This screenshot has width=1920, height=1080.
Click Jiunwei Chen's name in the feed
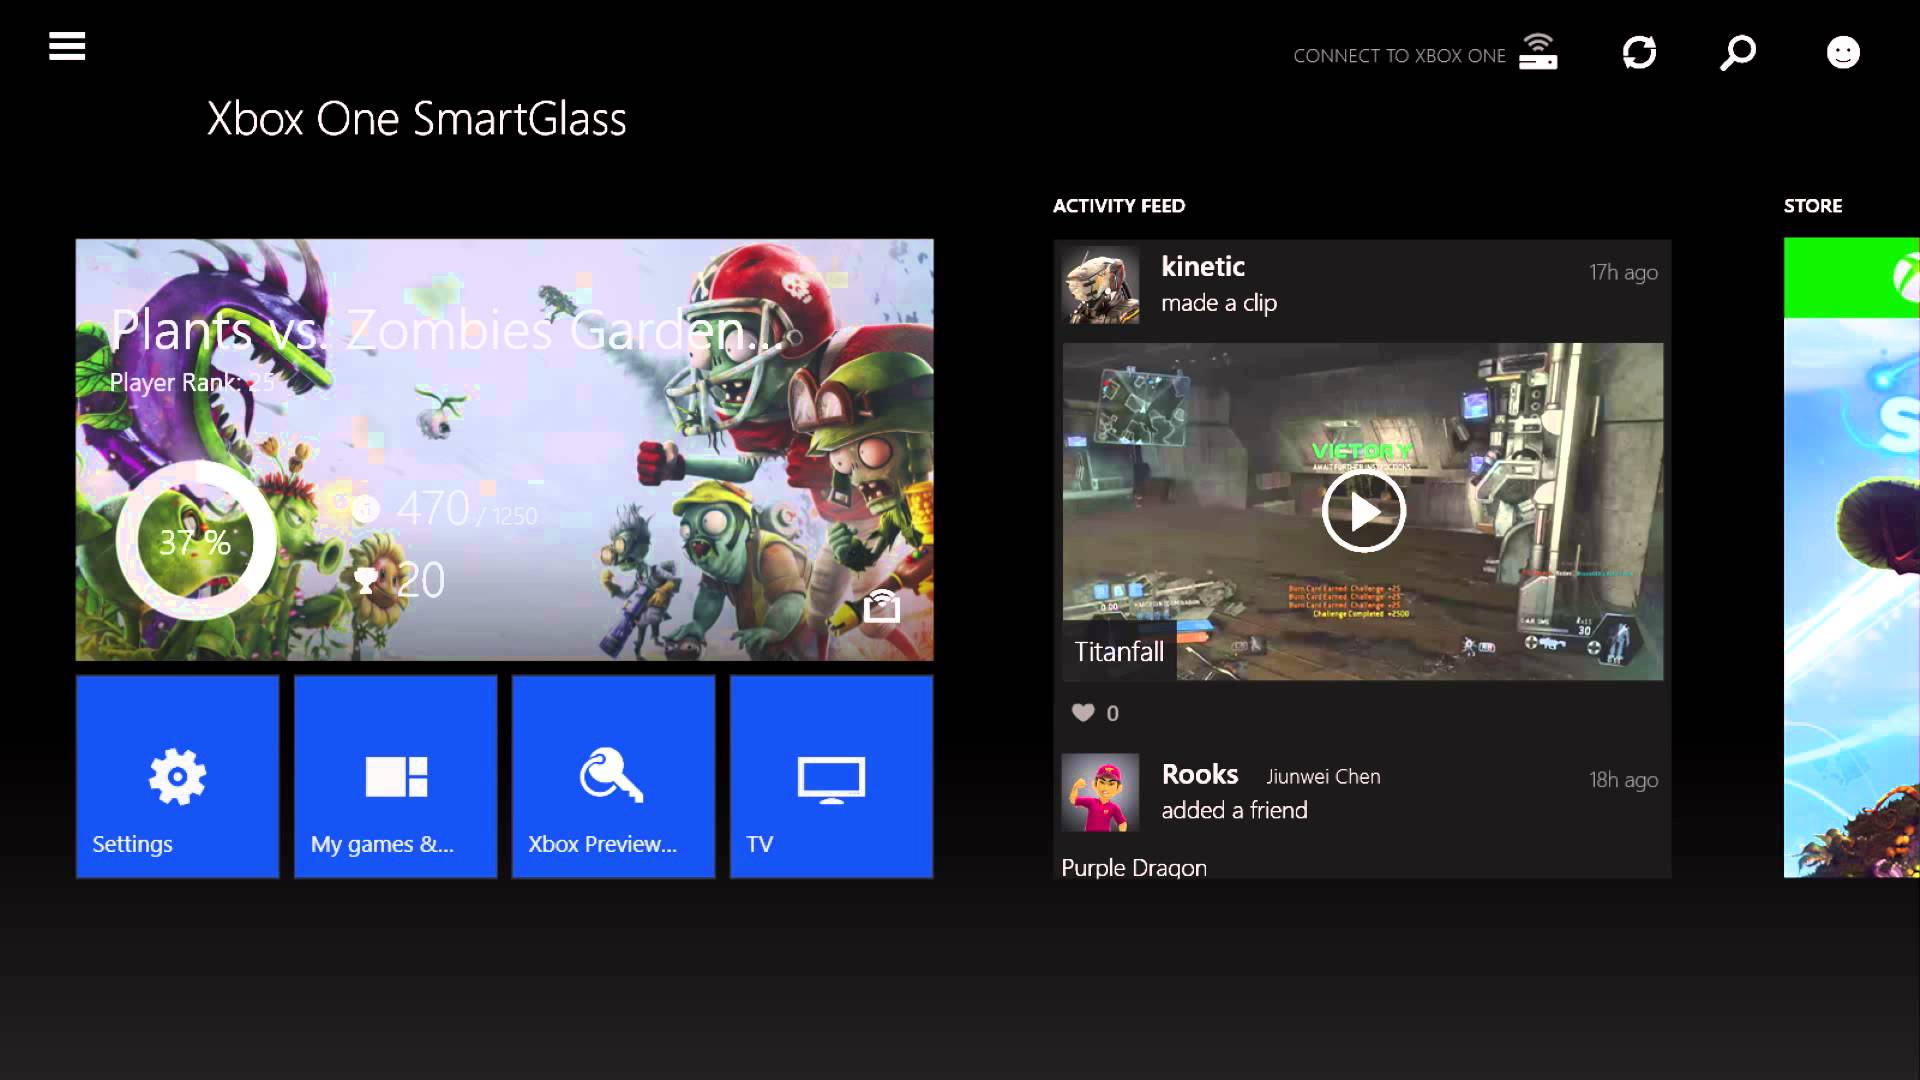(x=1322, y=776)
